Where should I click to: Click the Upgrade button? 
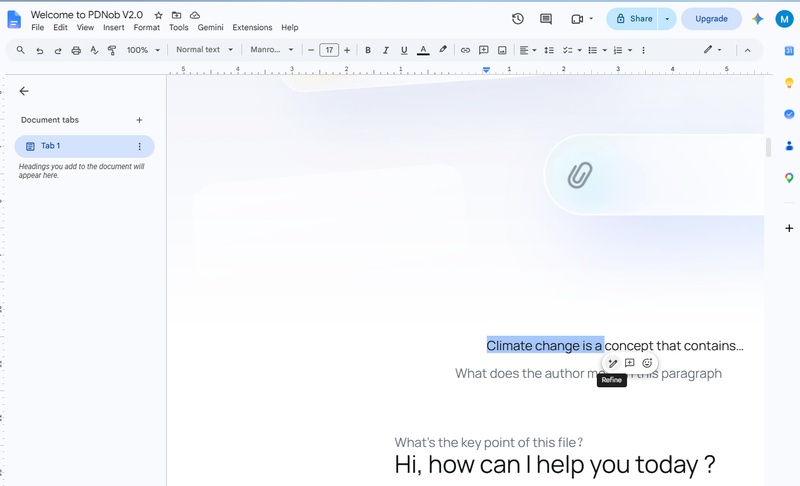[711, 19]
